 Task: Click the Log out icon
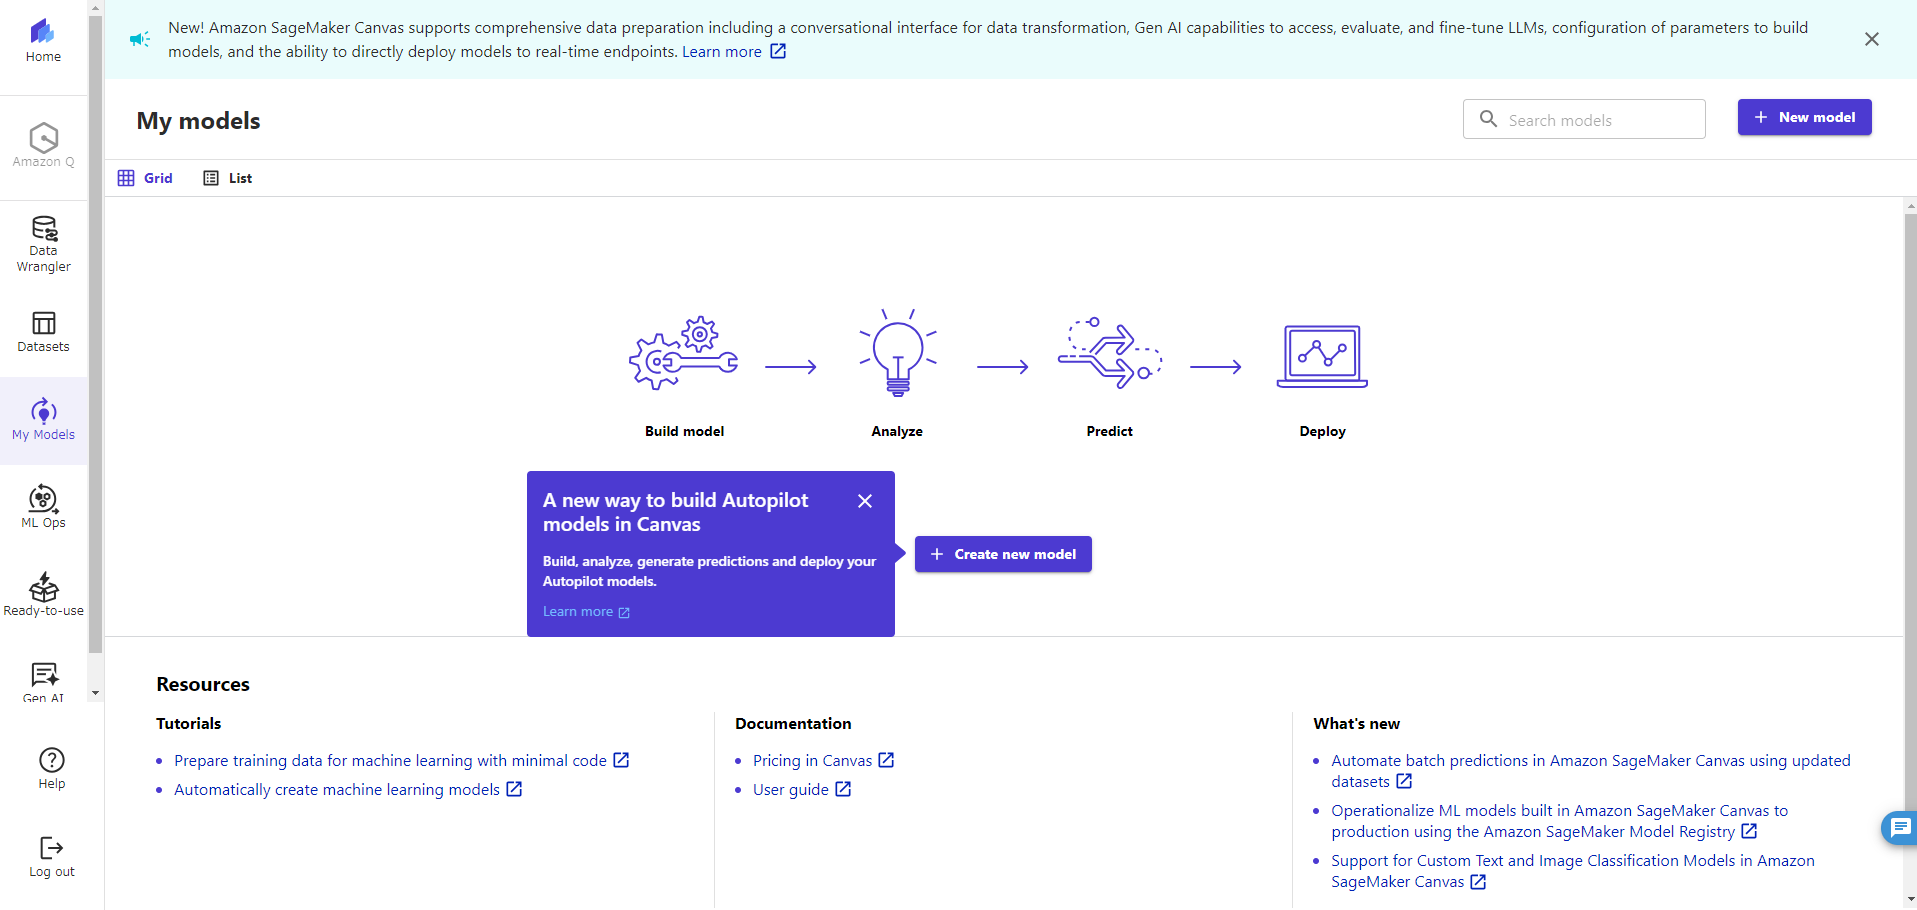[x=52, y=848]
